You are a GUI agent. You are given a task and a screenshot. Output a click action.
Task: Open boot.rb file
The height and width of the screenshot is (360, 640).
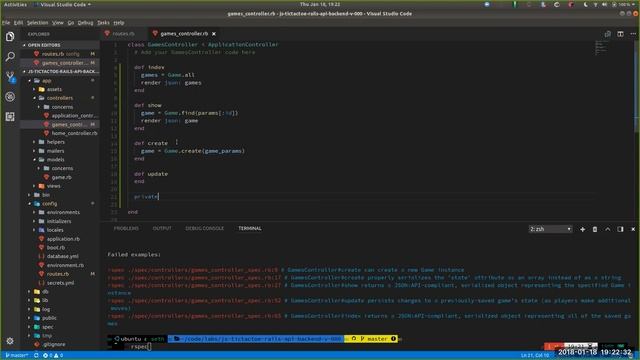click(x=56, y=248)
